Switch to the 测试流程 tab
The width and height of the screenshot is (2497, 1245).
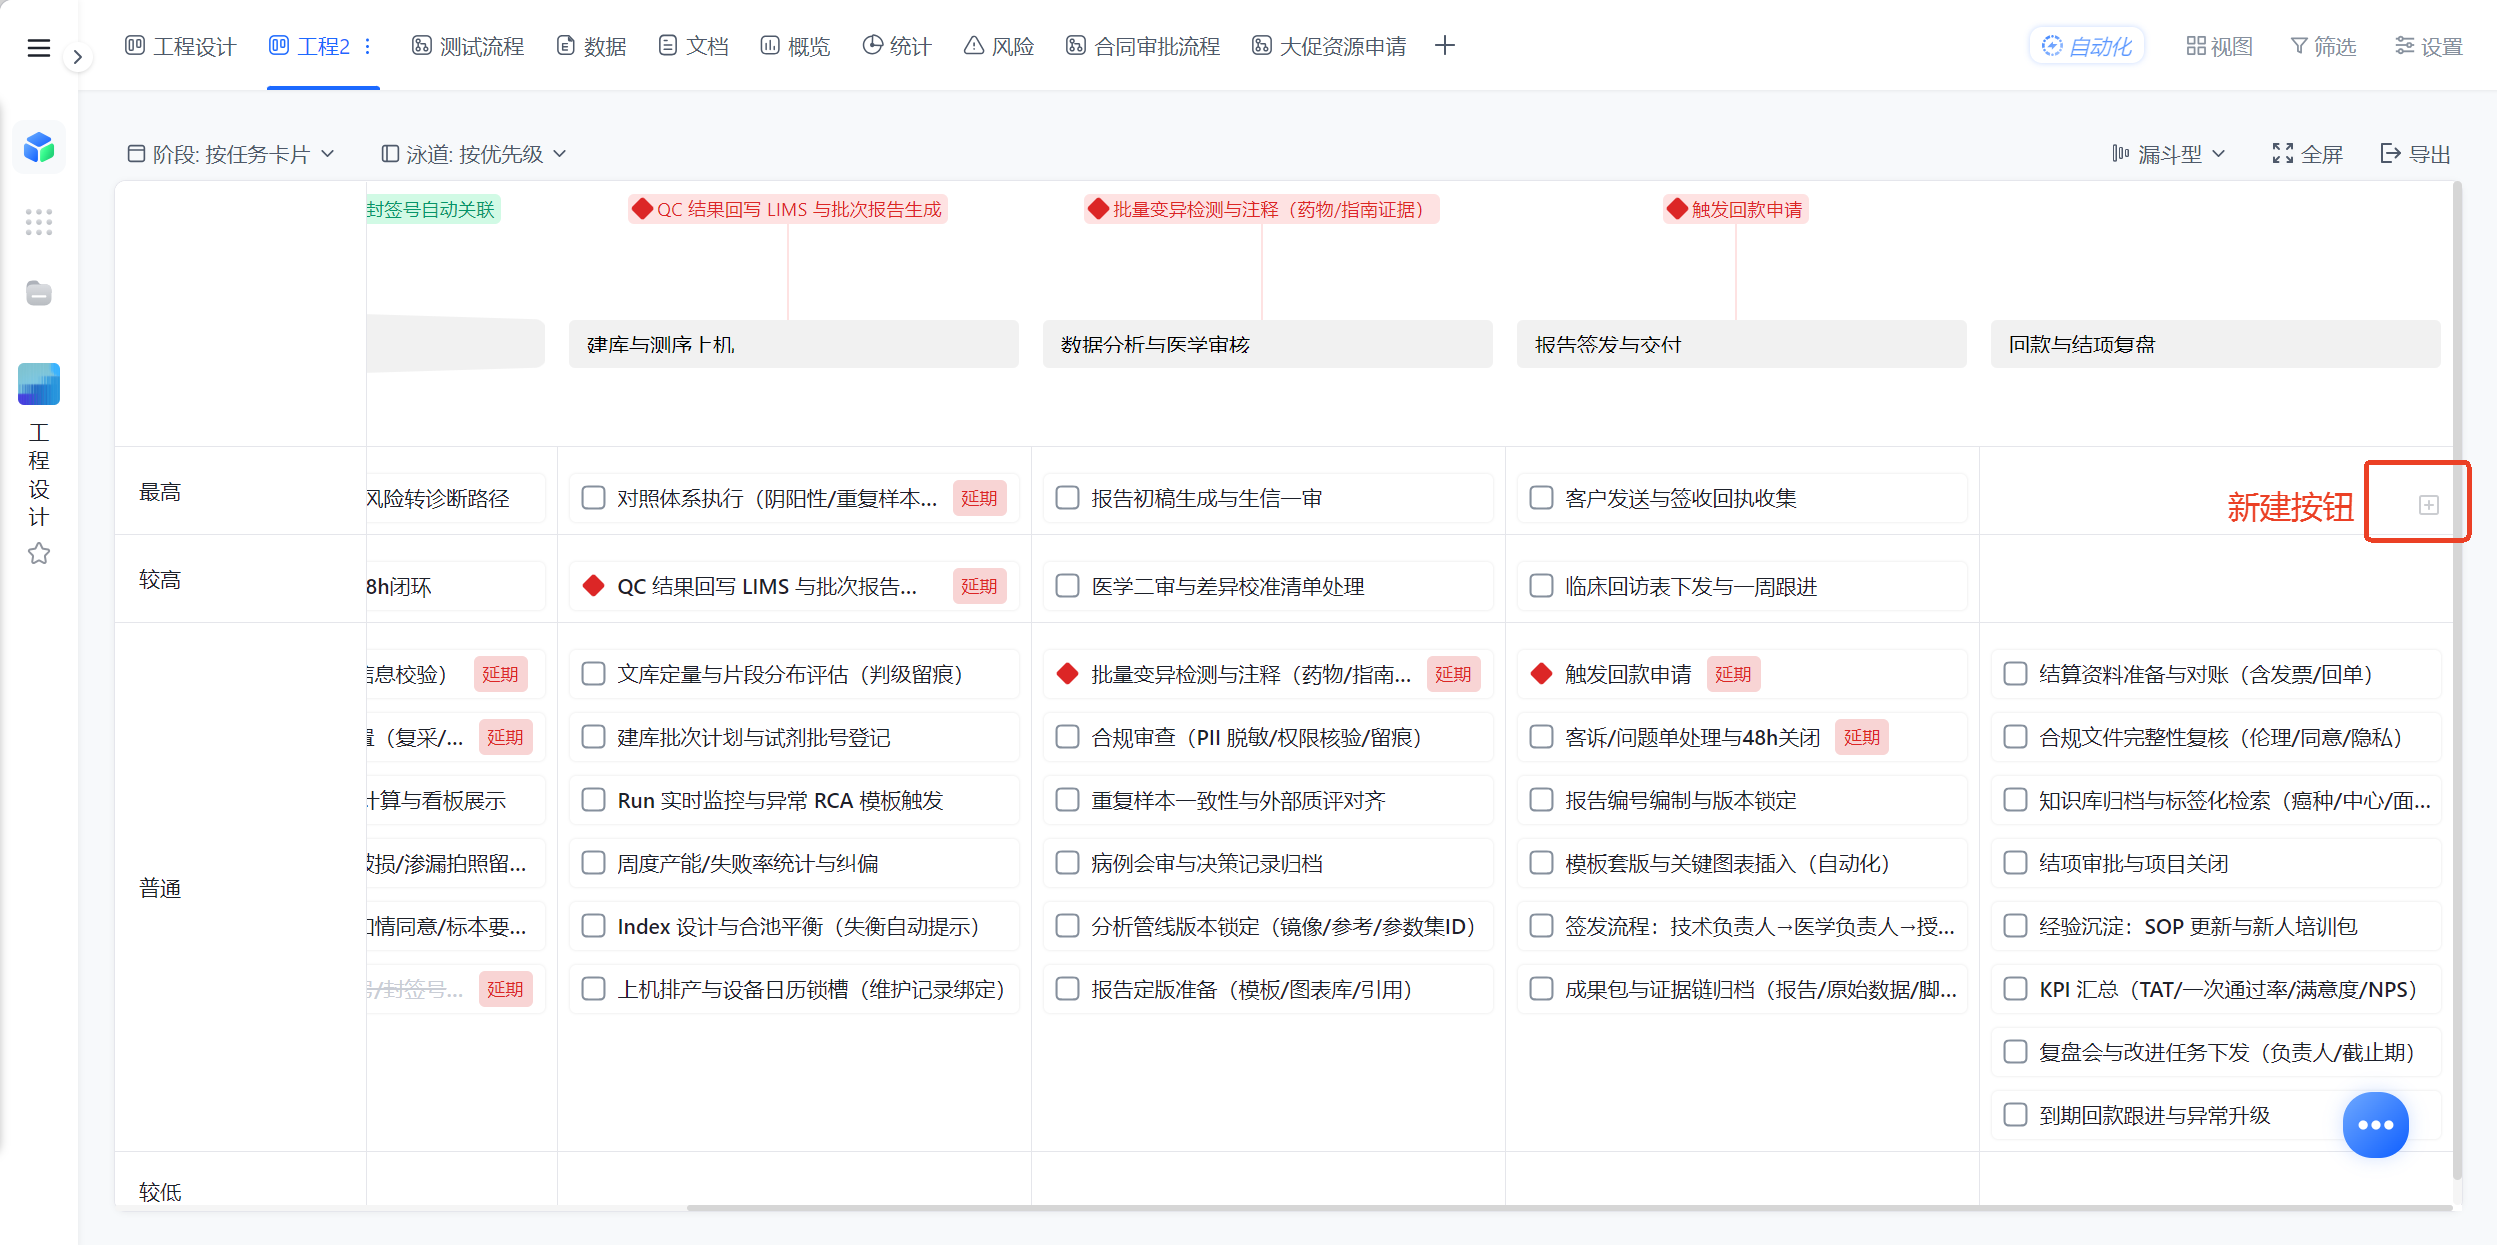[468, 46]
